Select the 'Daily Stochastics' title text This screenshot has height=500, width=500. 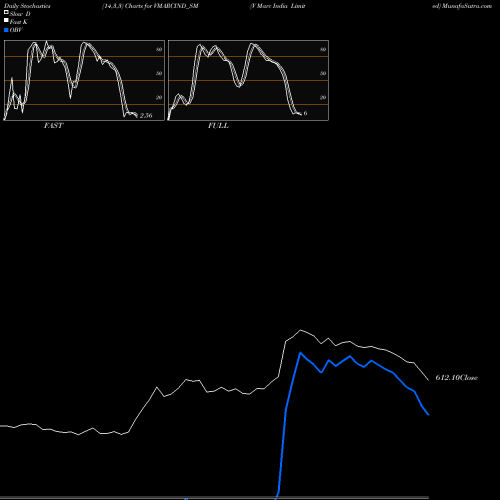[27, 6]
